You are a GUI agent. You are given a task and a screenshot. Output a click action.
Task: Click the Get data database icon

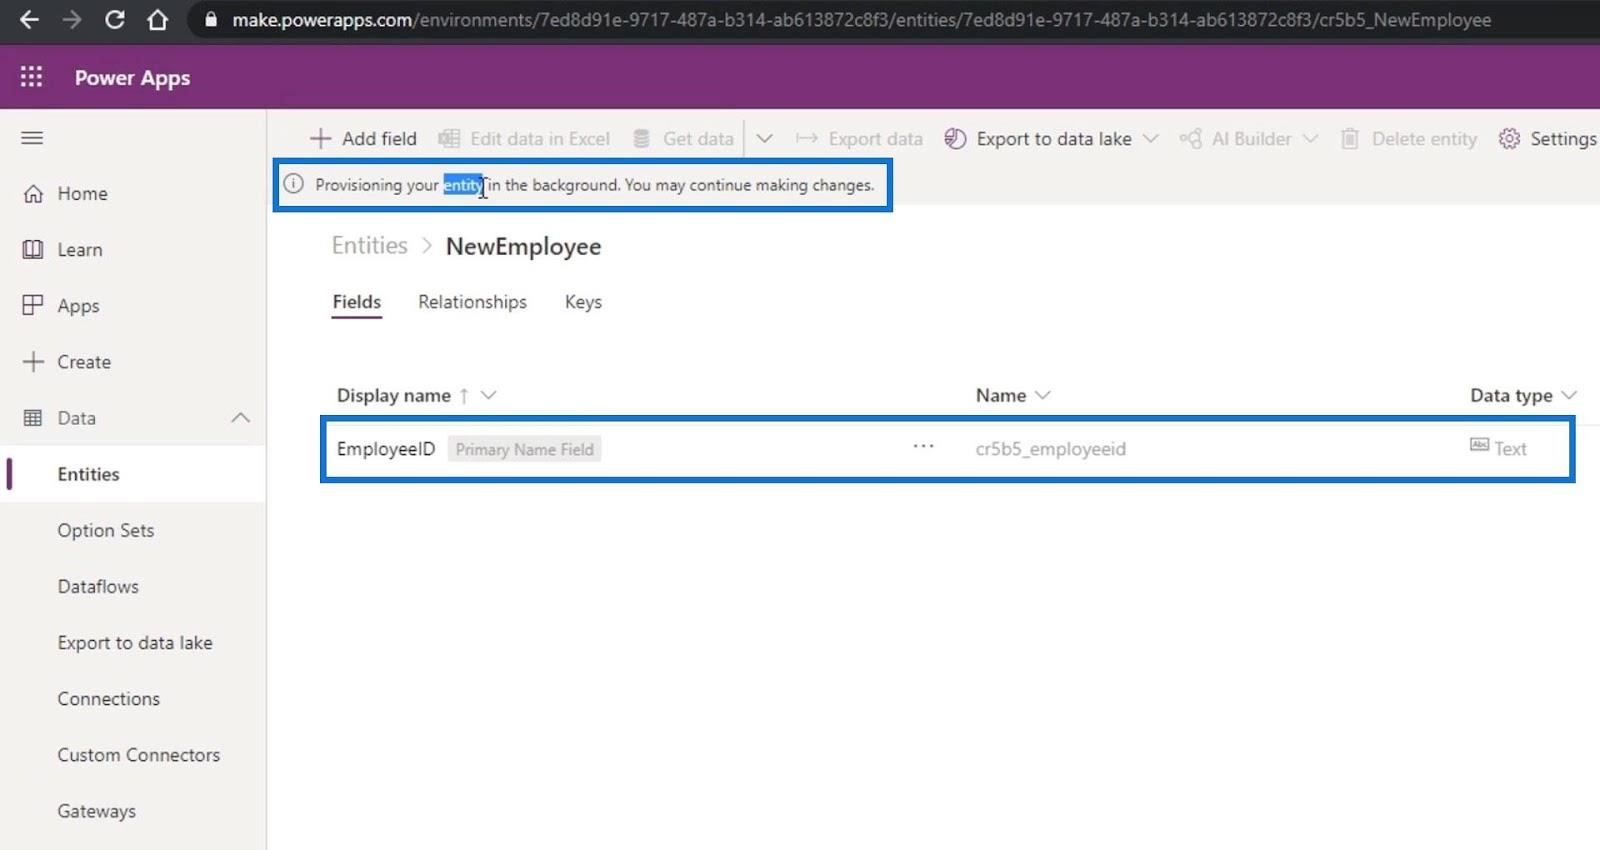point(642,138)
